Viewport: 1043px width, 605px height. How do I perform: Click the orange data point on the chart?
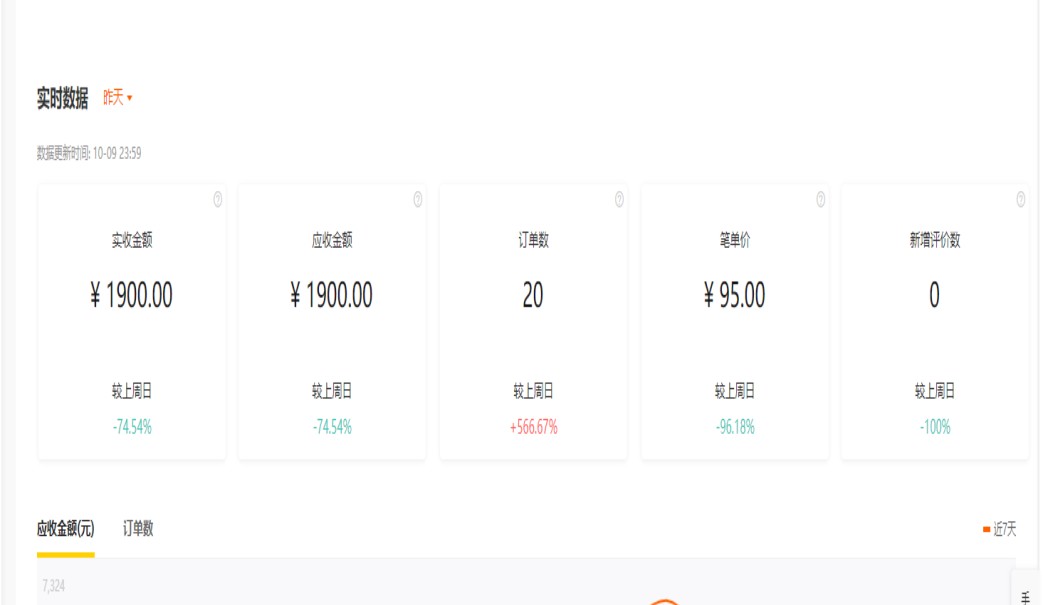(x=664, y=602)
